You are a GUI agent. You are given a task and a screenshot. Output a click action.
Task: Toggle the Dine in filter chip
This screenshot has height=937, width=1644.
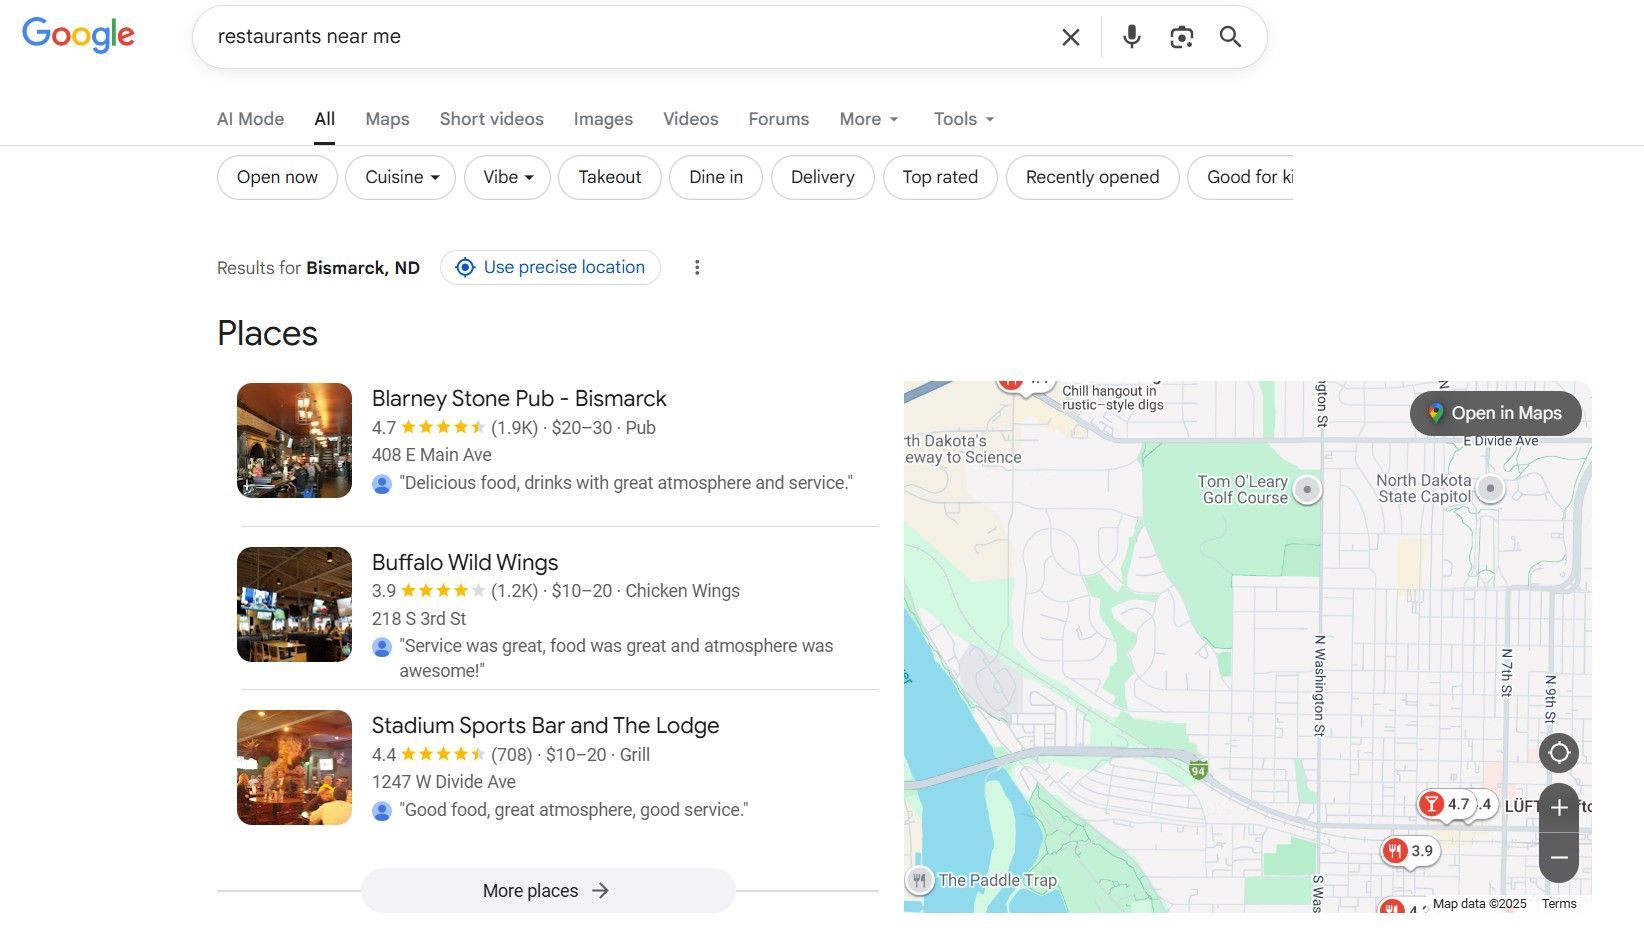(716, 177)
